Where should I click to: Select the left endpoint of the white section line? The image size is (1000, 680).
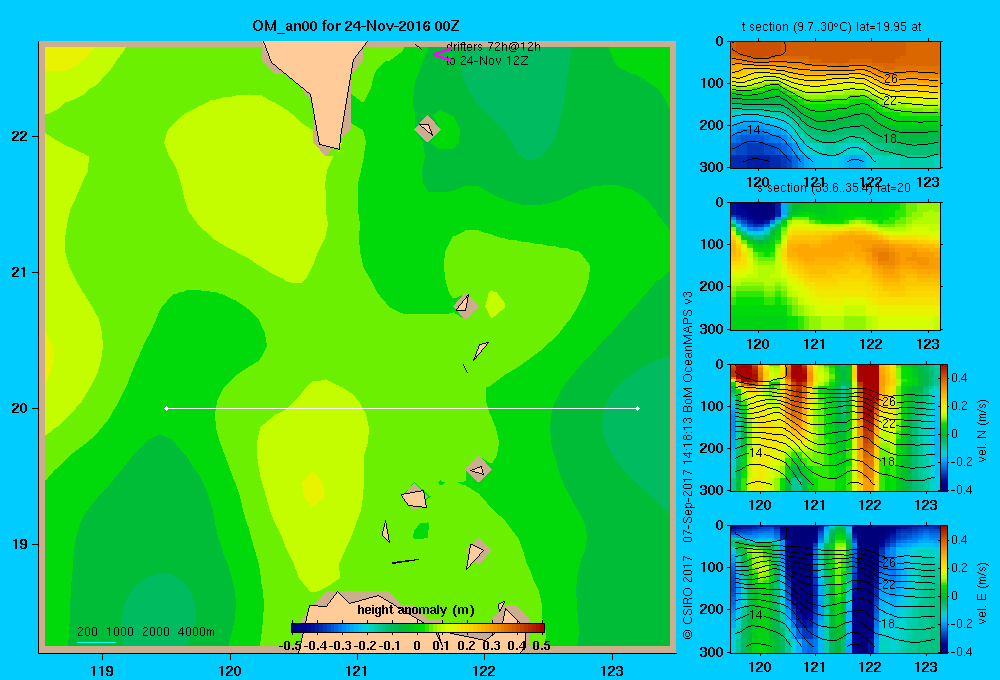coord(166,408)
